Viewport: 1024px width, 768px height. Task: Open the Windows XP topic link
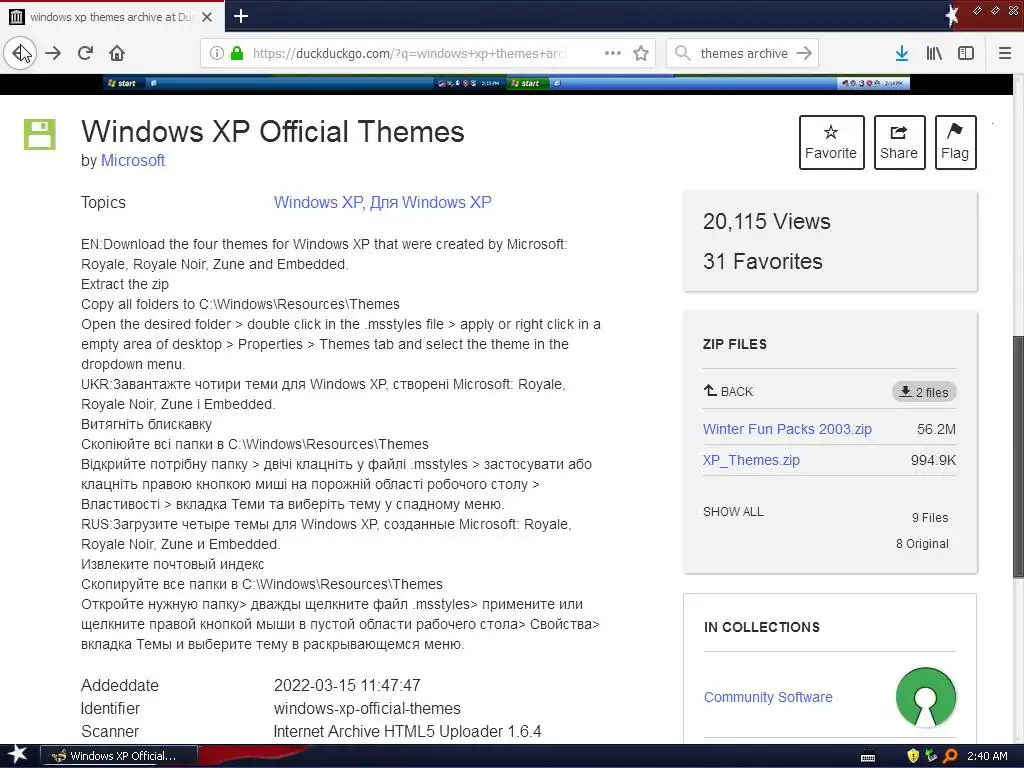coord(317,202)
